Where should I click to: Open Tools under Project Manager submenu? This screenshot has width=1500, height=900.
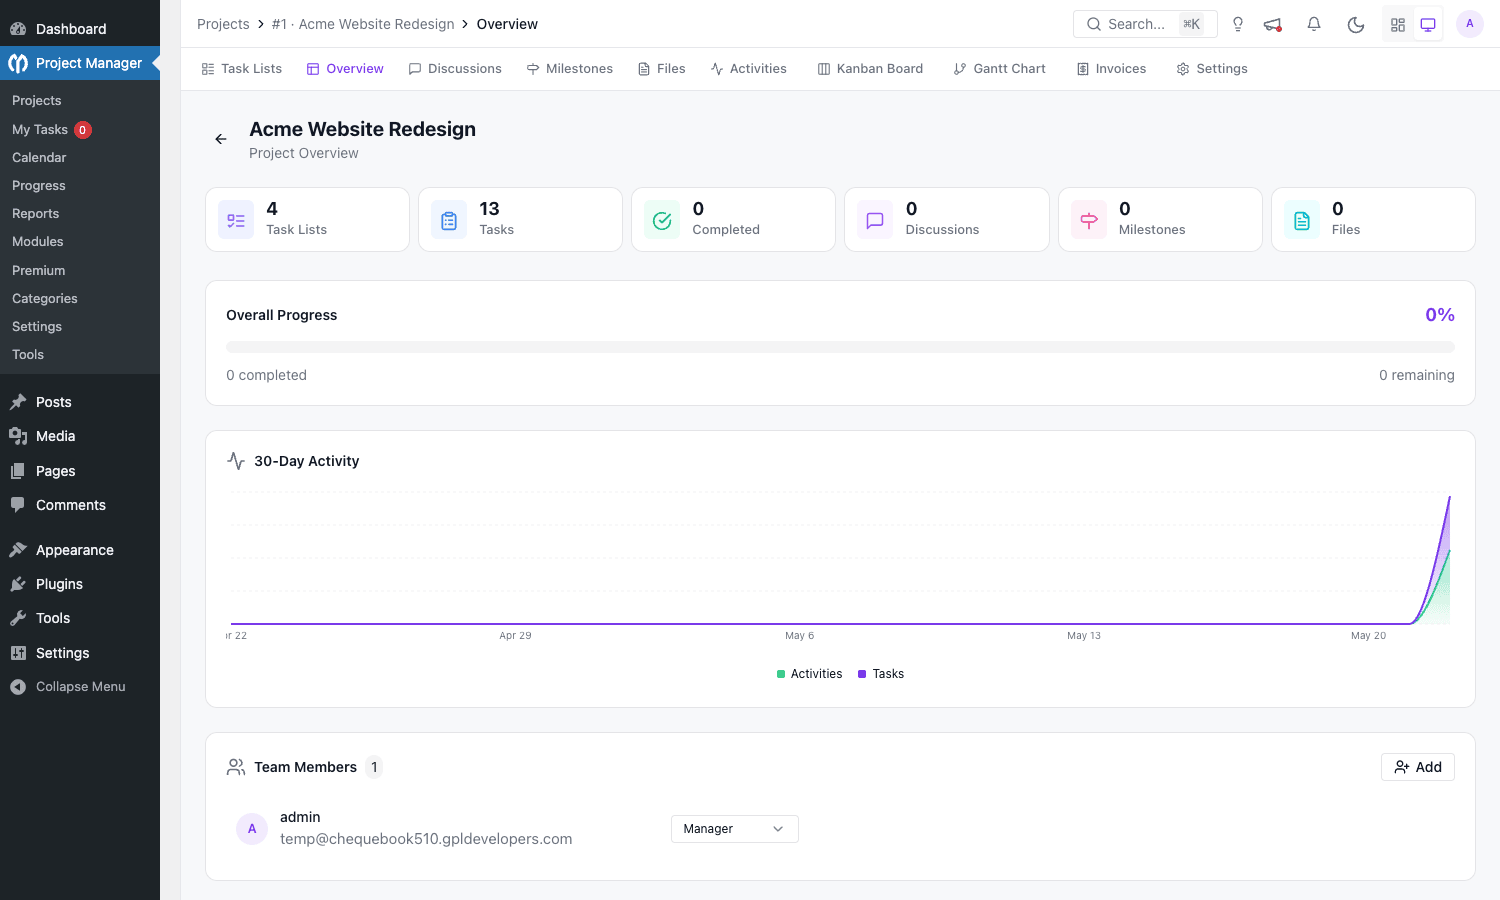80,355
